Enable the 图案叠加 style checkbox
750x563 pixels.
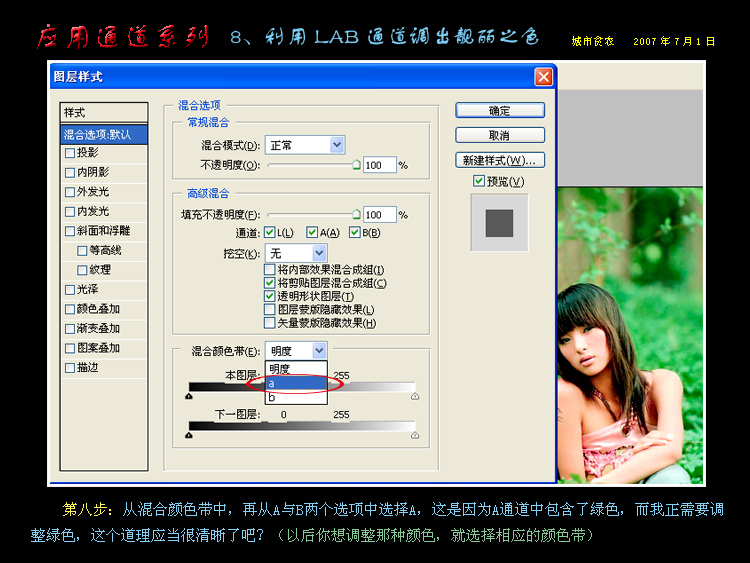(70, 348)
